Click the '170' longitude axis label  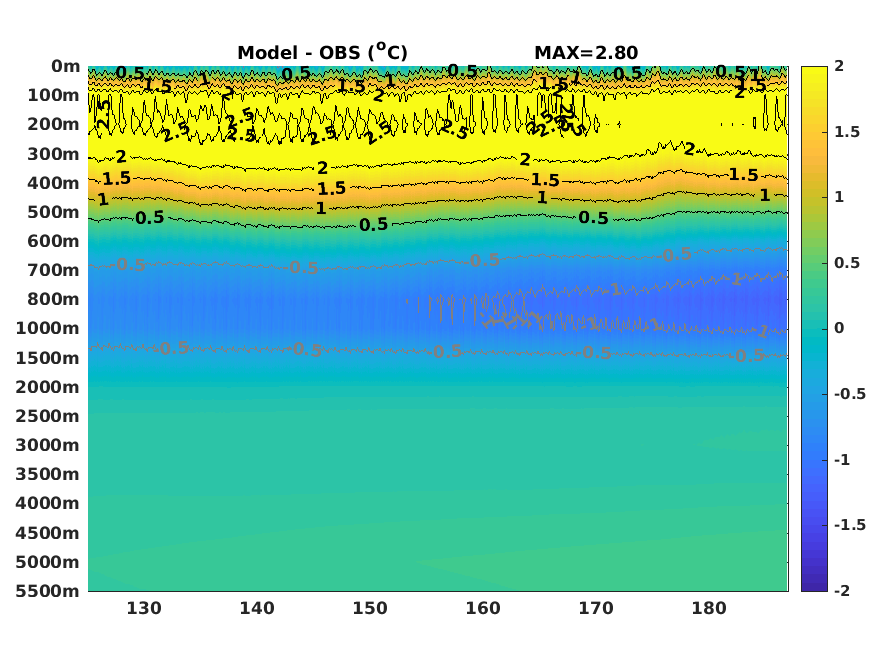[596, 608]
